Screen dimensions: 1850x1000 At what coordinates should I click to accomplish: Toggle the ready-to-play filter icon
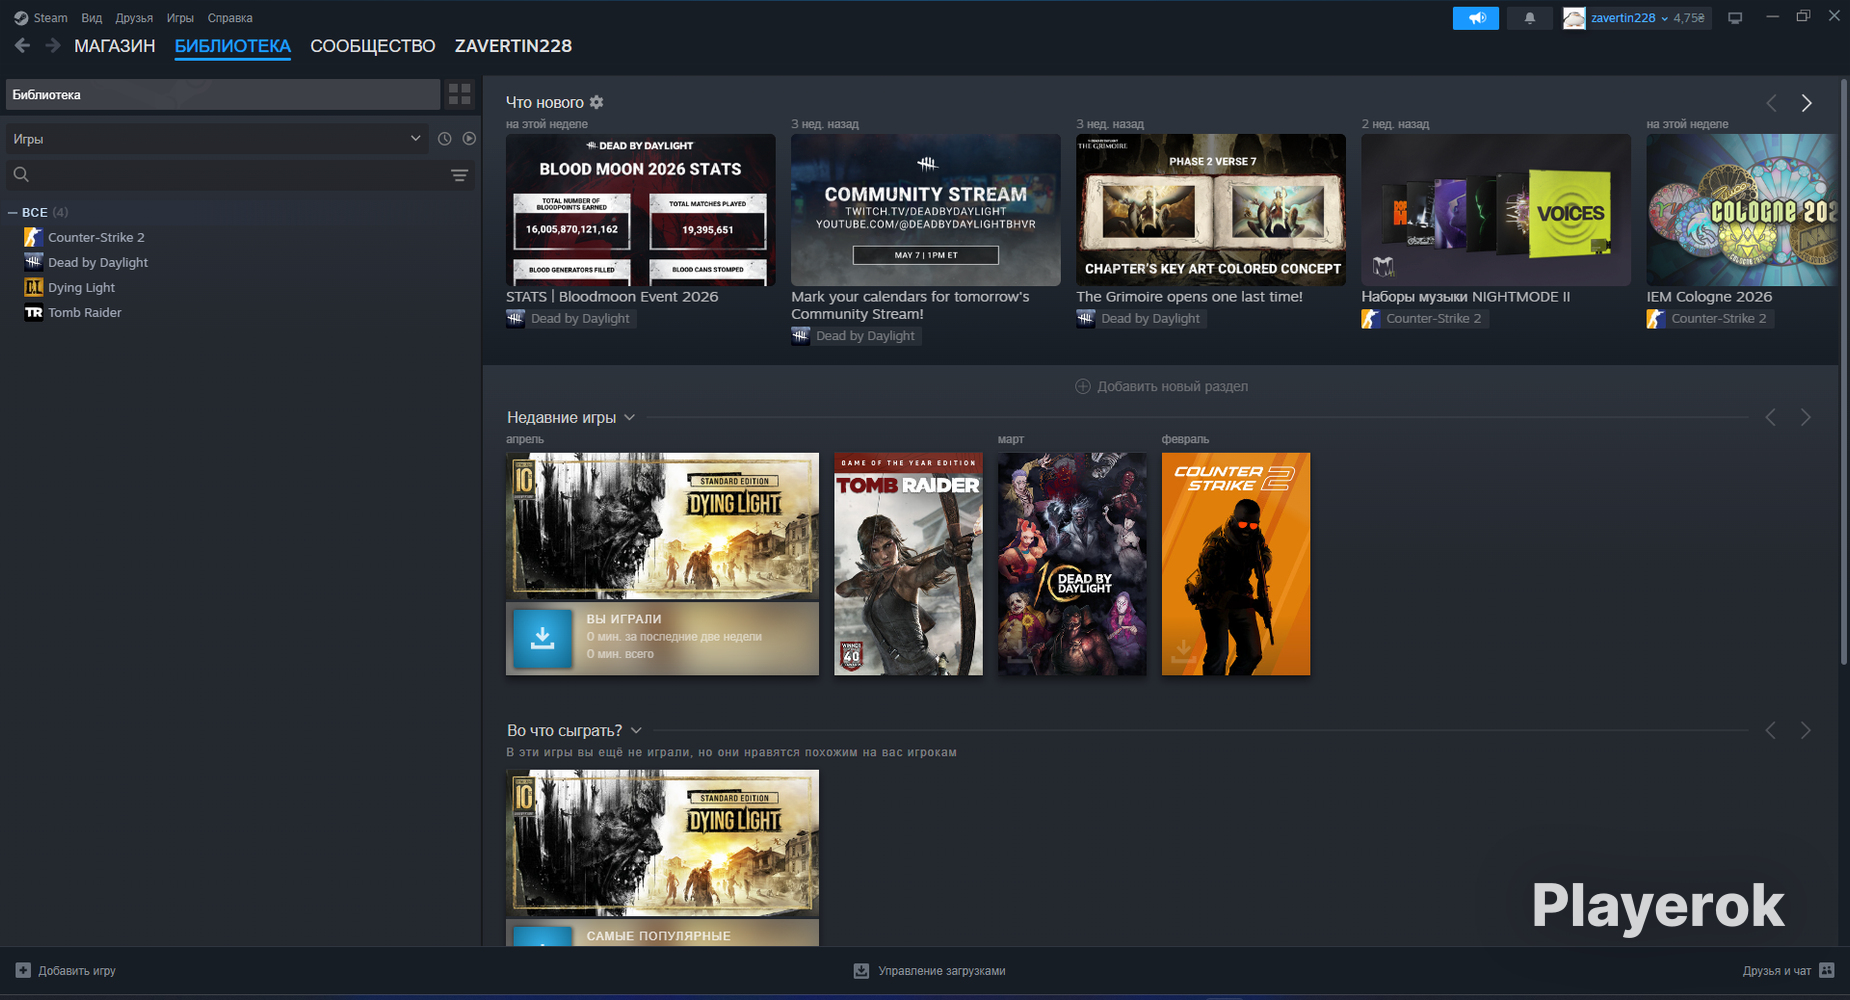coord(469,139)
